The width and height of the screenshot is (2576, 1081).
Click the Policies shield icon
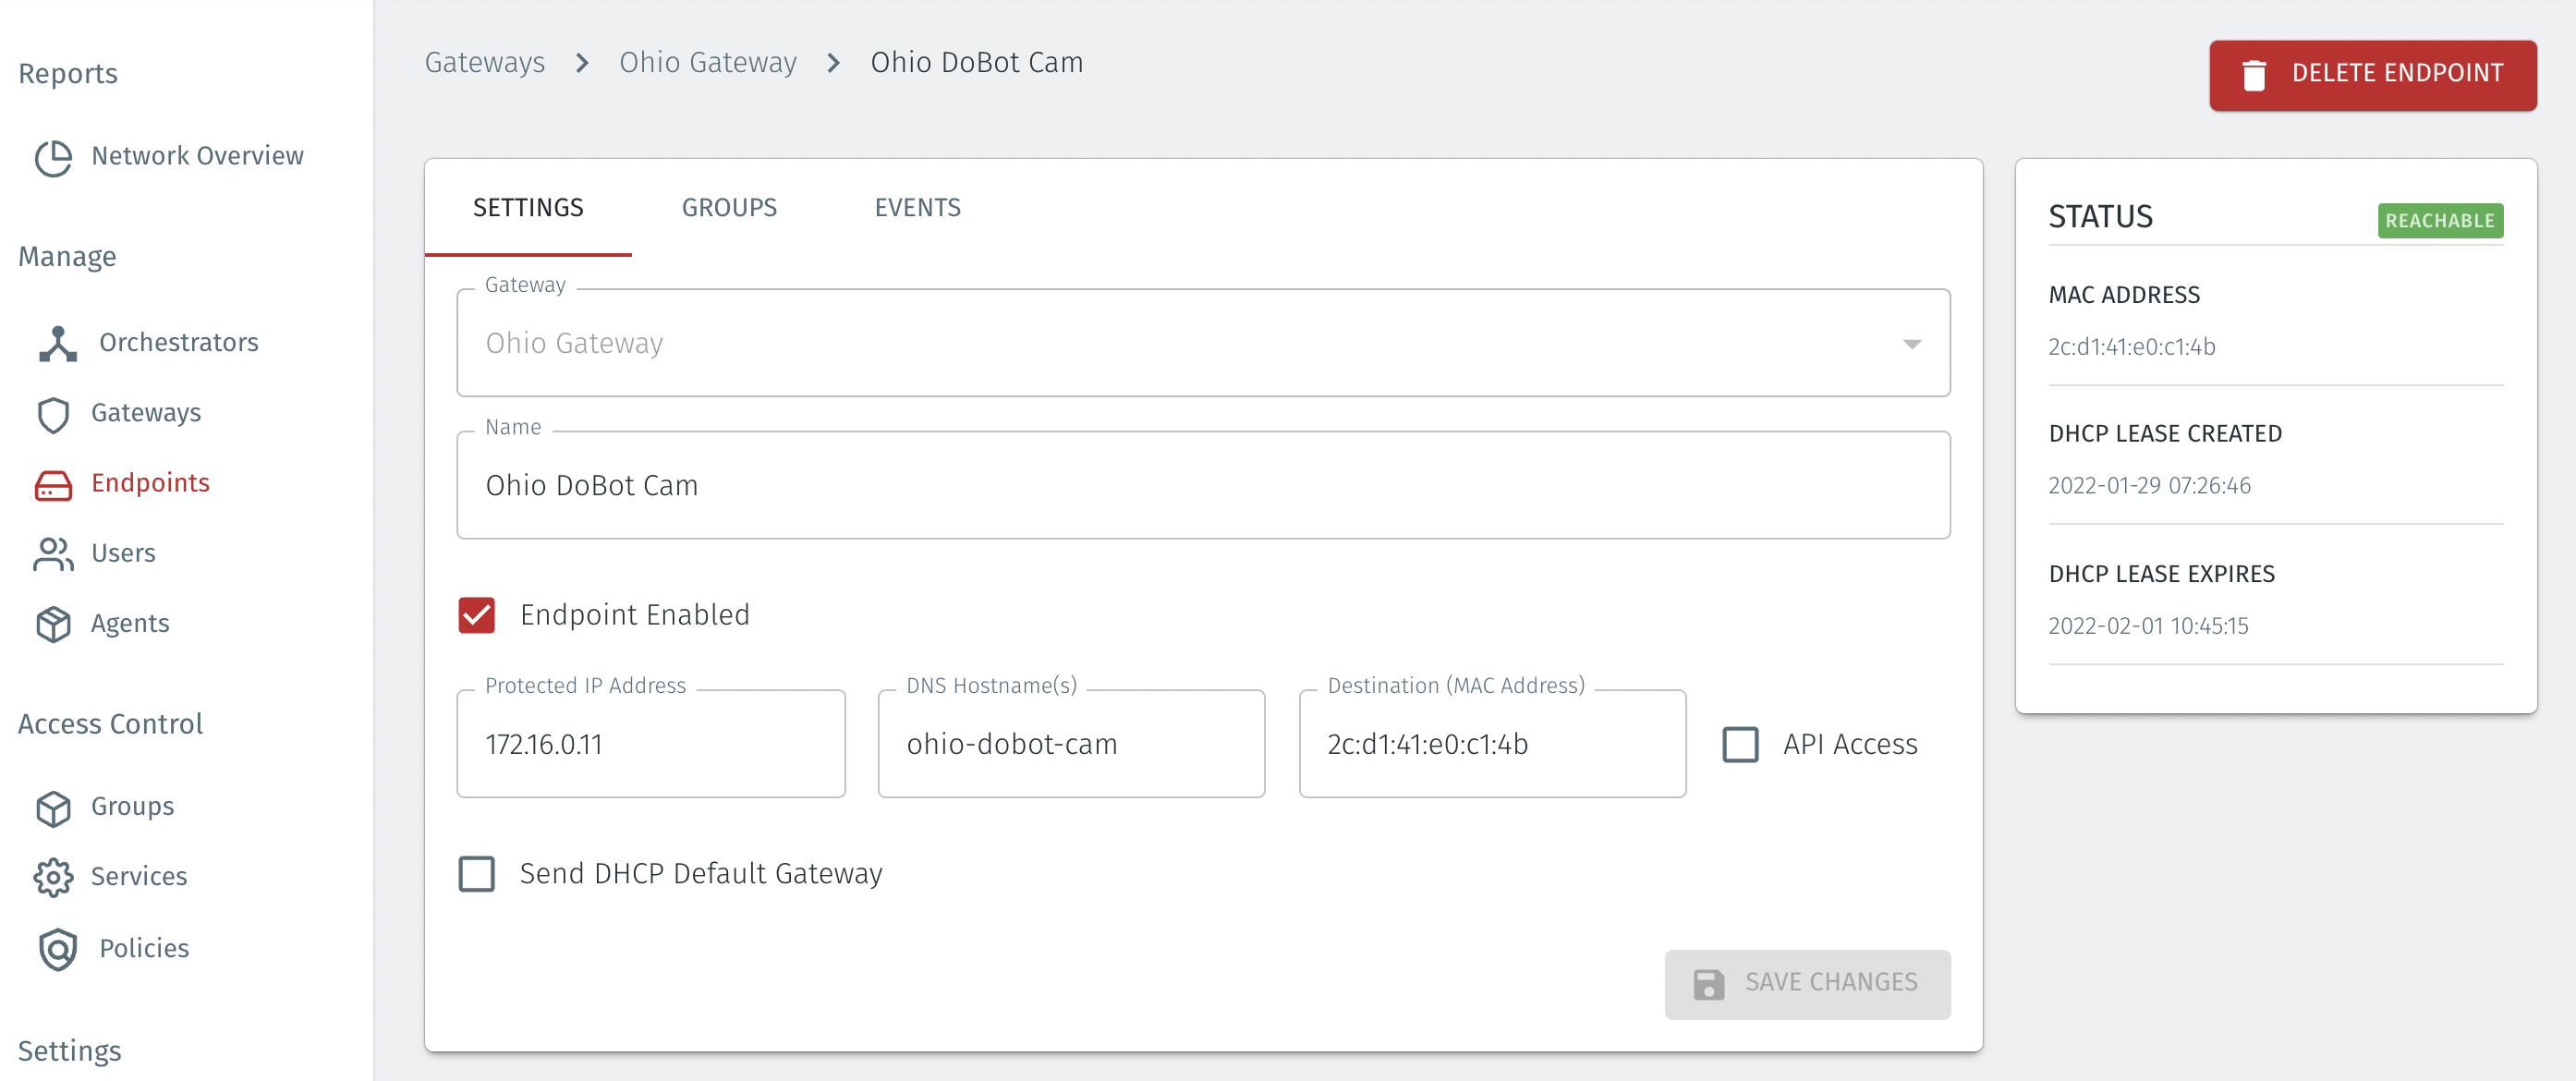57,949
